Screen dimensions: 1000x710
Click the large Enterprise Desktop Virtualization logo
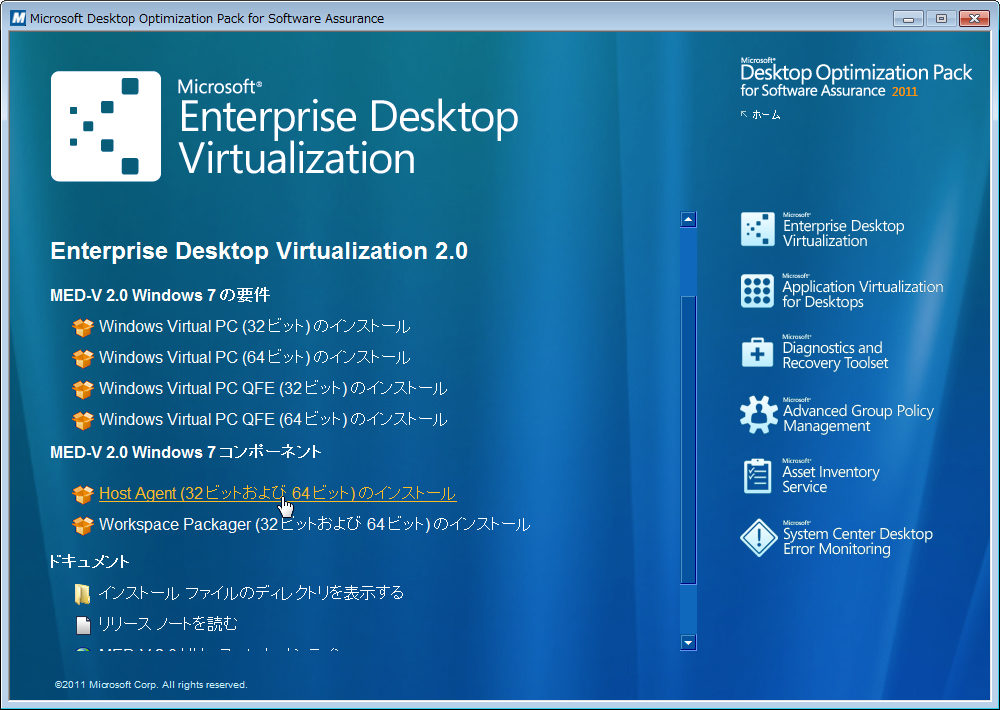click(x=106, y=126)
